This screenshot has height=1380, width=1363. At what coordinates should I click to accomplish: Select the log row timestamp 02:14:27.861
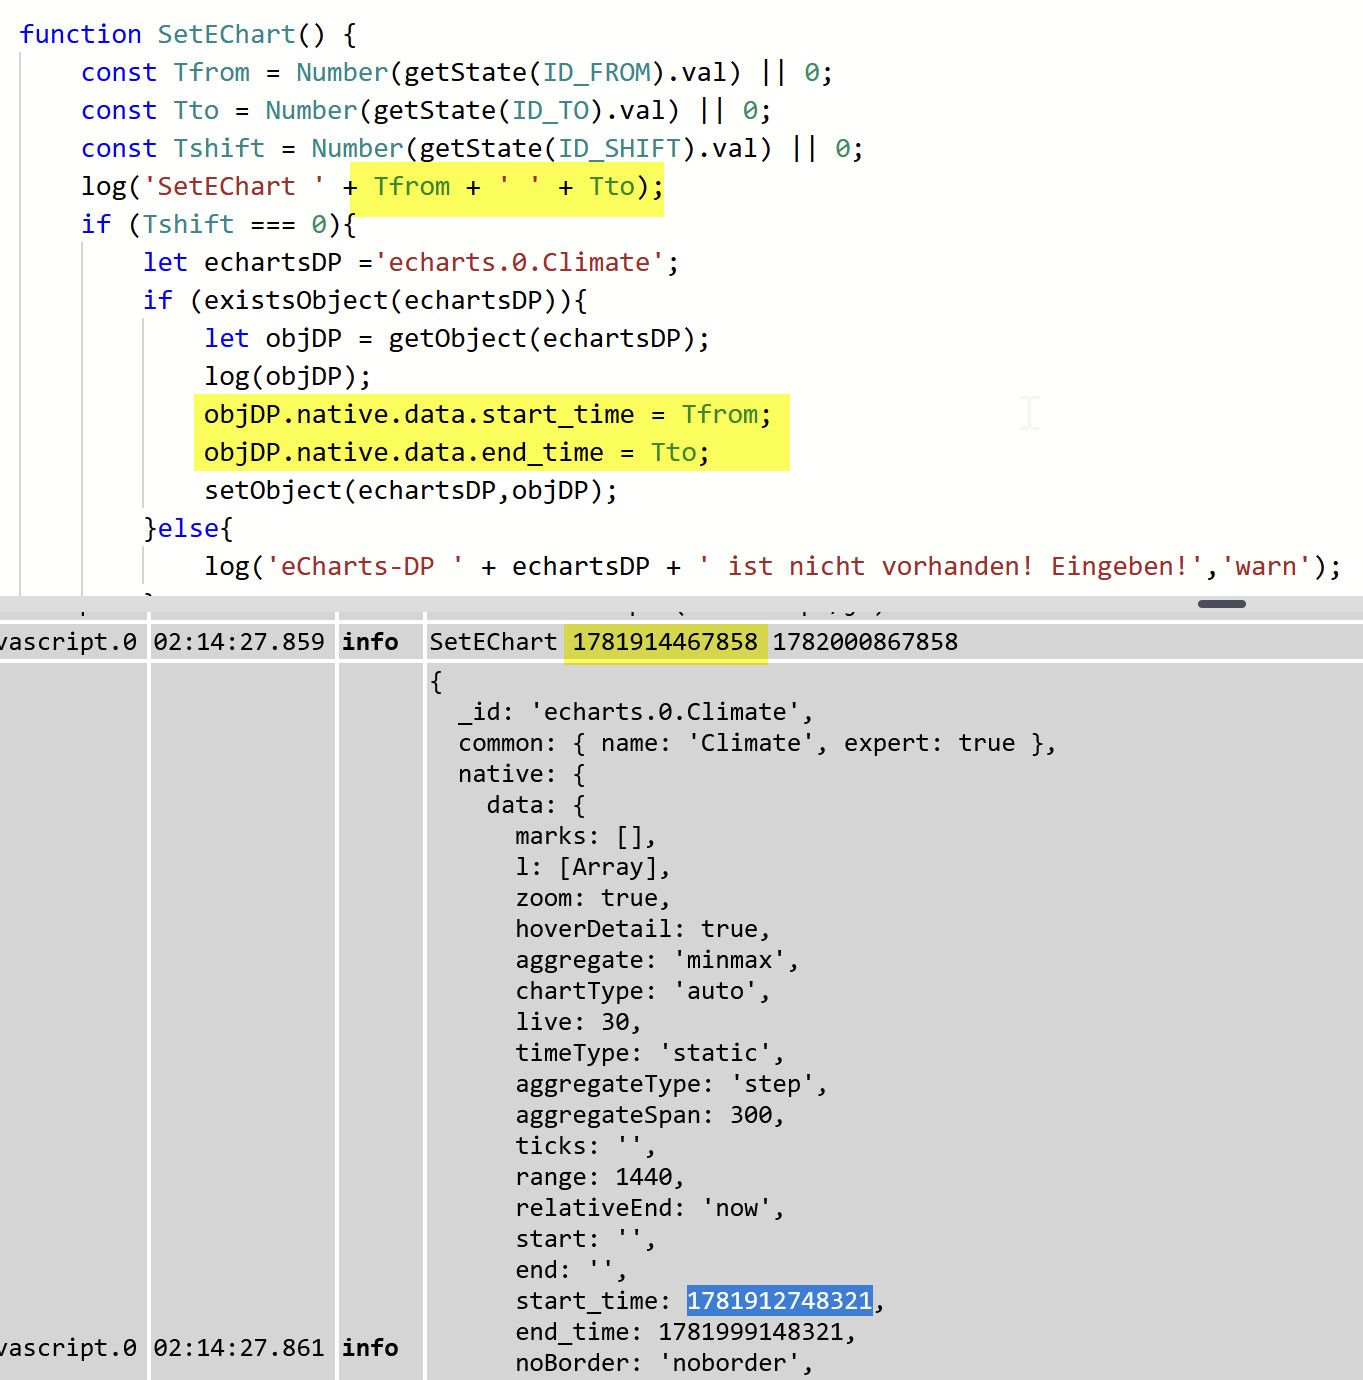pos(239,1348)
